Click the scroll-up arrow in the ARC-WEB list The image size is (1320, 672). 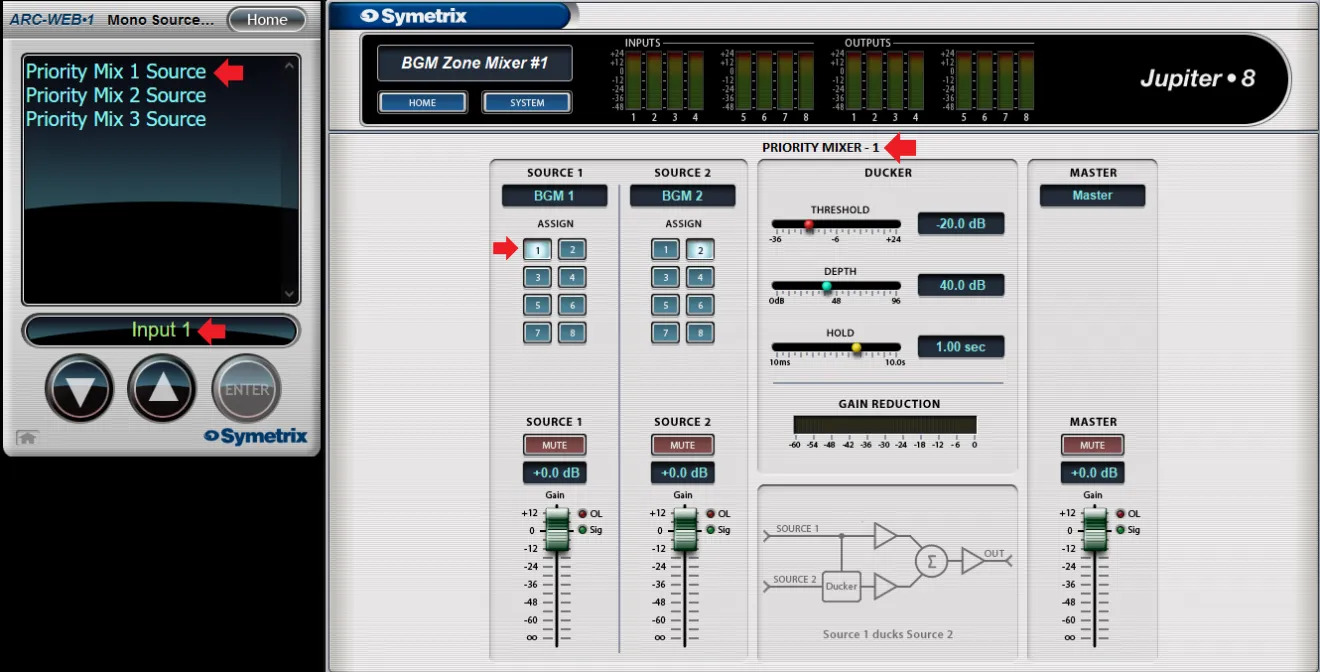click(290, 66)
